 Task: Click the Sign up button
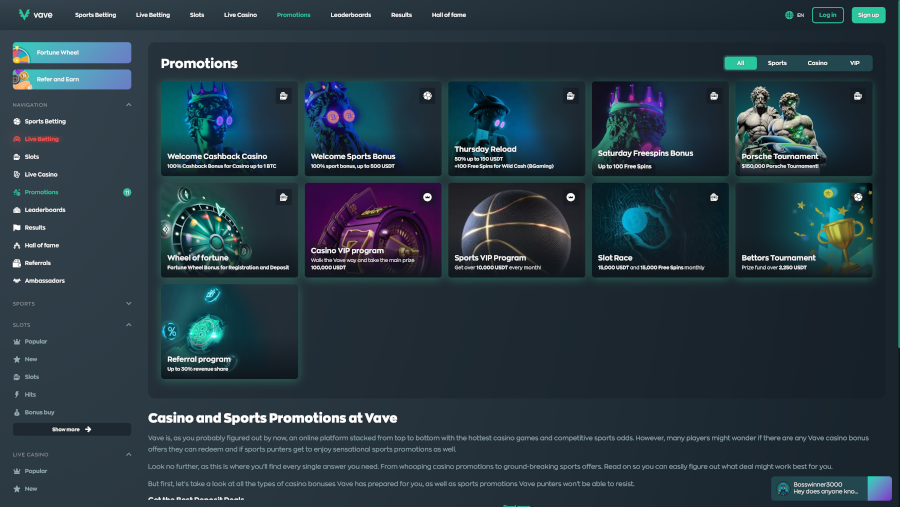pos(868,15)
